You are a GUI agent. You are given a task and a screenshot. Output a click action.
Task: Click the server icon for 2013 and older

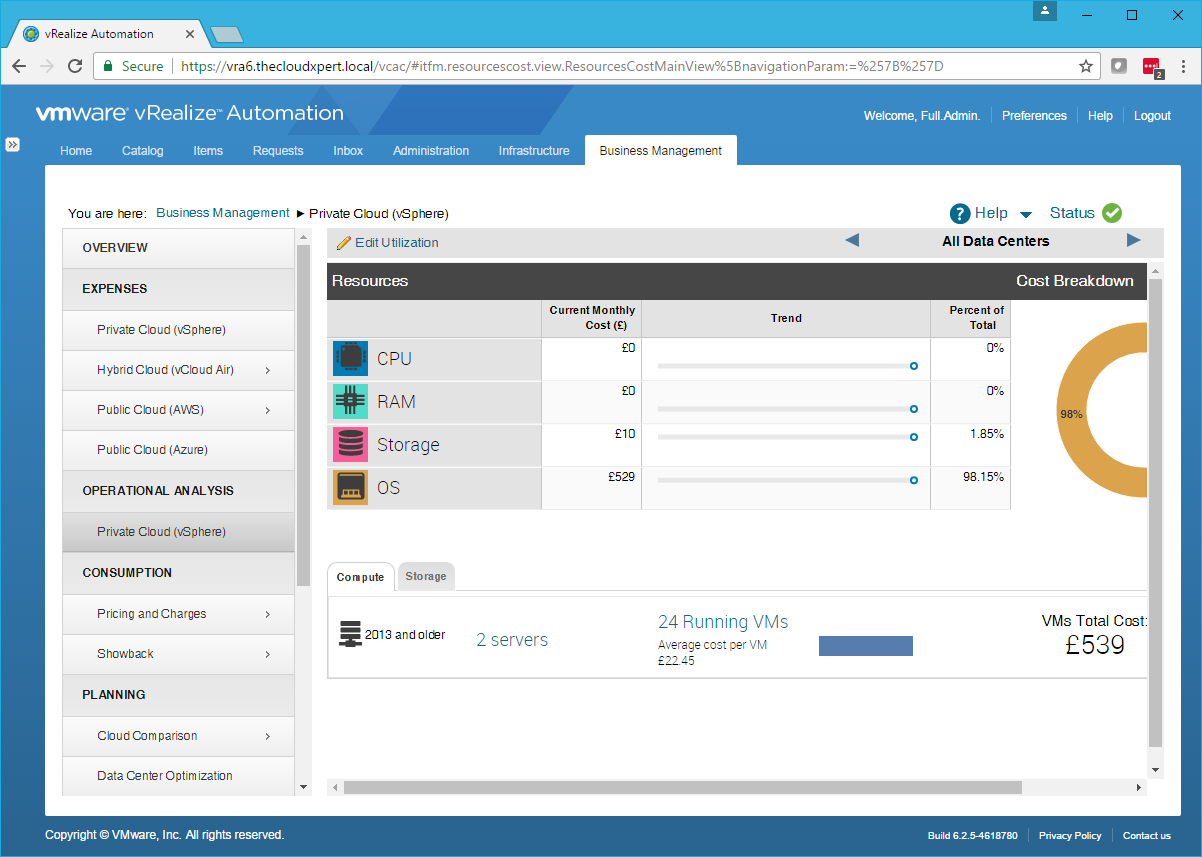(350, 634)
